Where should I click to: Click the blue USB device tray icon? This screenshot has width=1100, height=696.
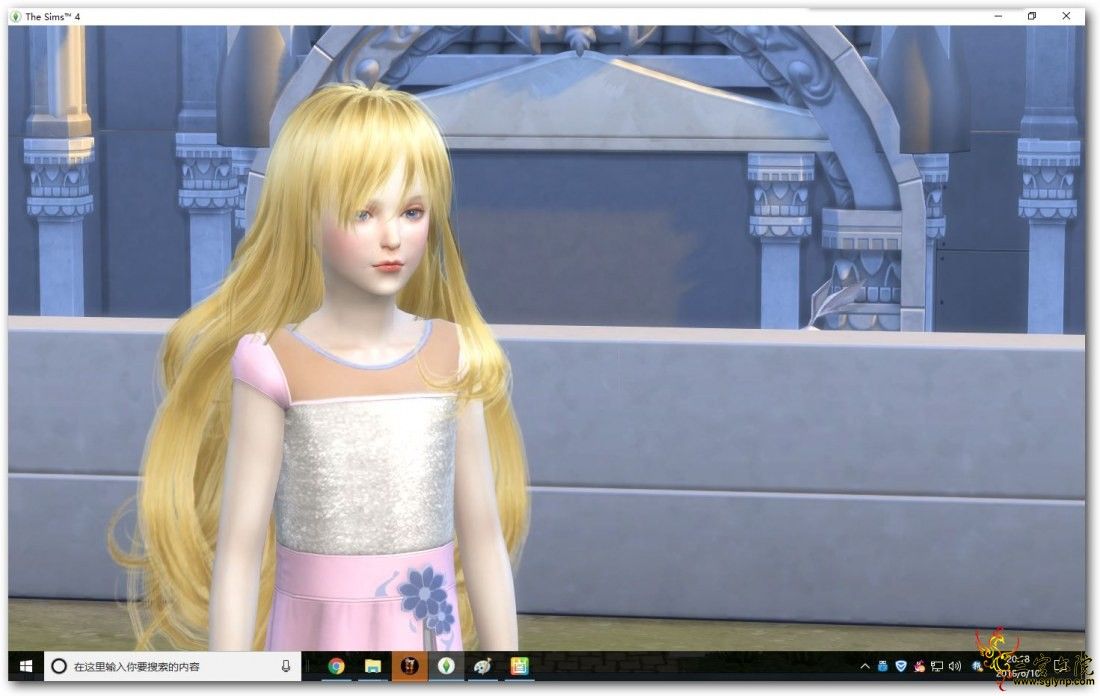pyautogui.click(x=883, y=666)
